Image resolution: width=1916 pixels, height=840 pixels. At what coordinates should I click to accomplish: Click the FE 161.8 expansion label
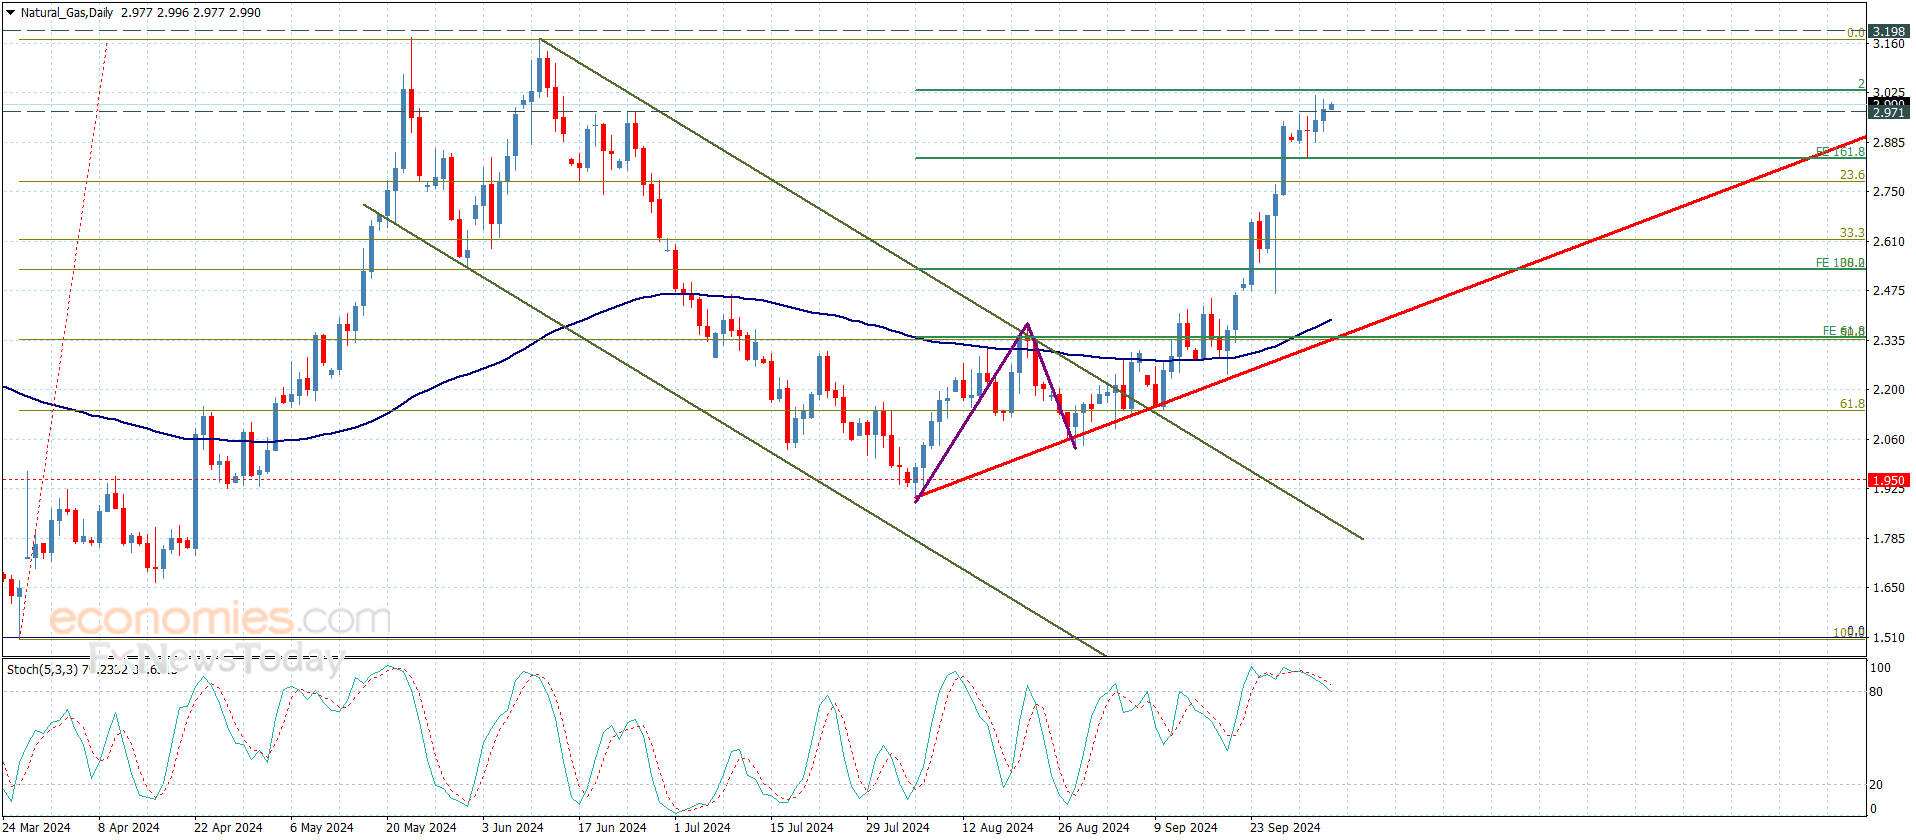click(x=1840, y=152)
